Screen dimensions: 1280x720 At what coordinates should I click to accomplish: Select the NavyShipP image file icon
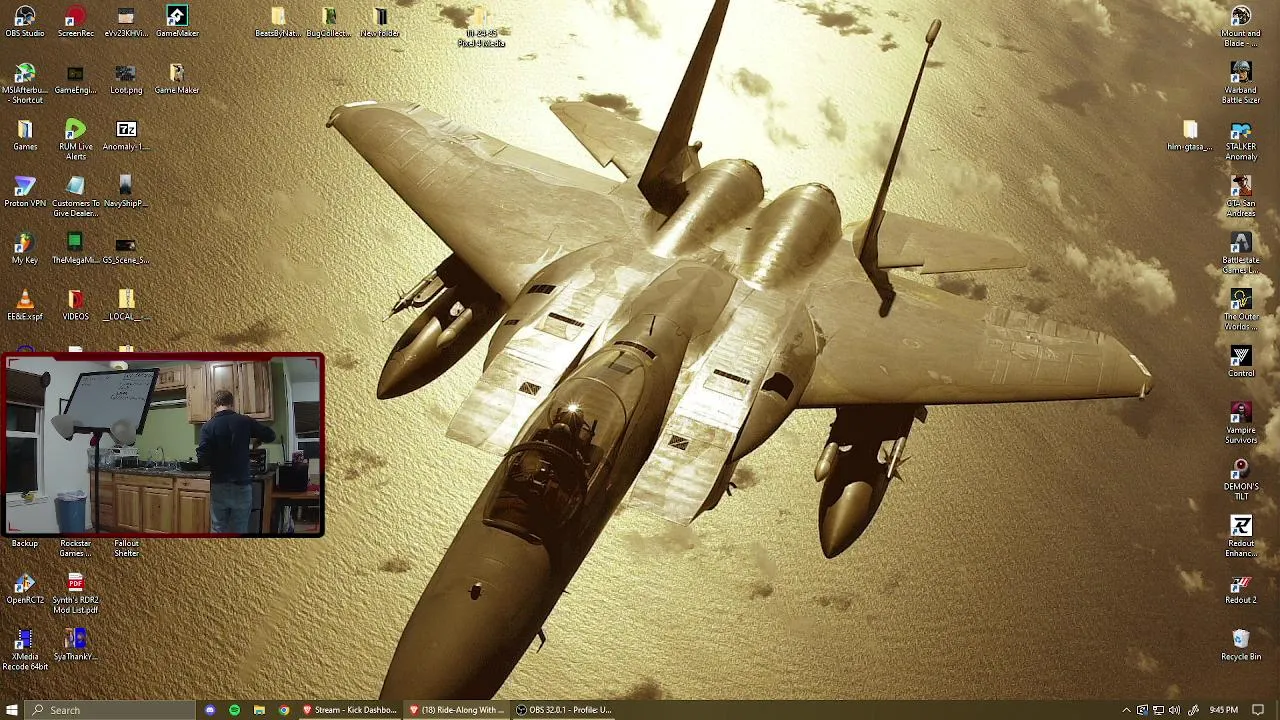pyautogui.click(x=126, y=192)
